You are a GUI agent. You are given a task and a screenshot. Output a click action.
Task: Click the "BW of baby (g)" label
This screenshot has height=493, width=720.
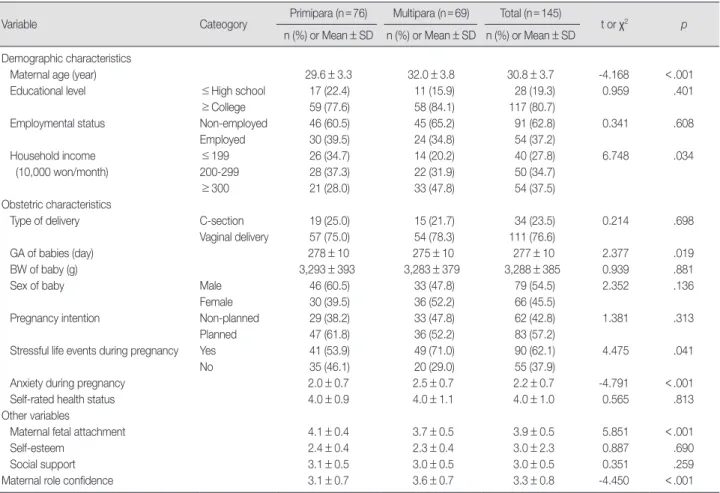44,269
